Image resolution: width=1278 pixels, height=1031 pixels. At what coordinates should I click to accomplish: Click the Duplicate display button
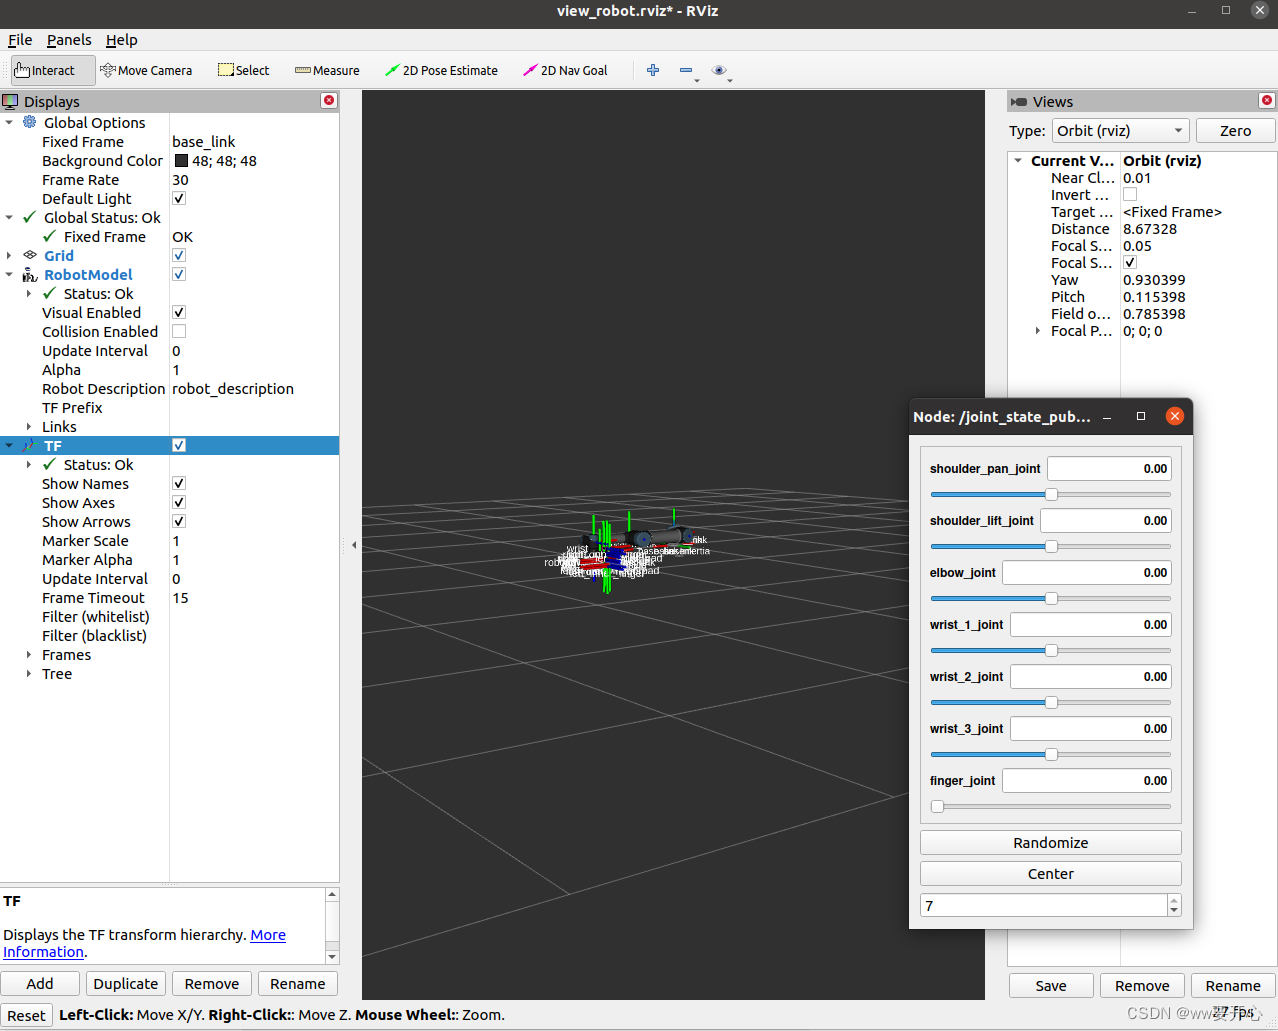tap(126, 984)
